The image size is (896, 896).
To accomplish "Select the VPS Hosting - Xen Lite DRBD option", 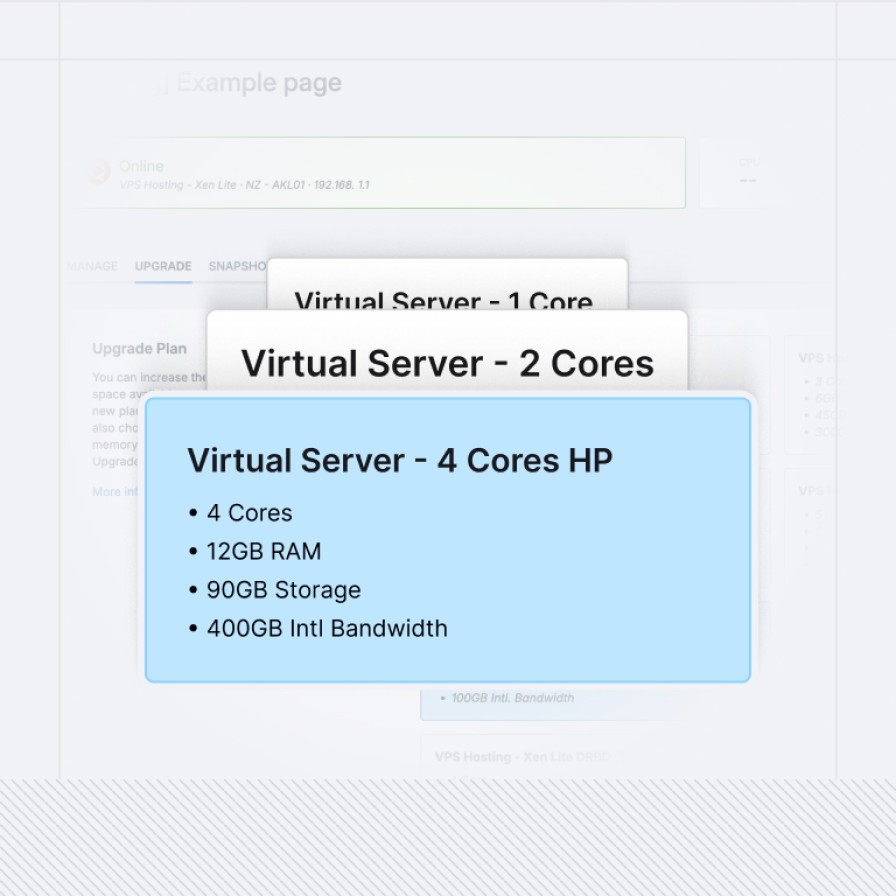I will (526, 757).
